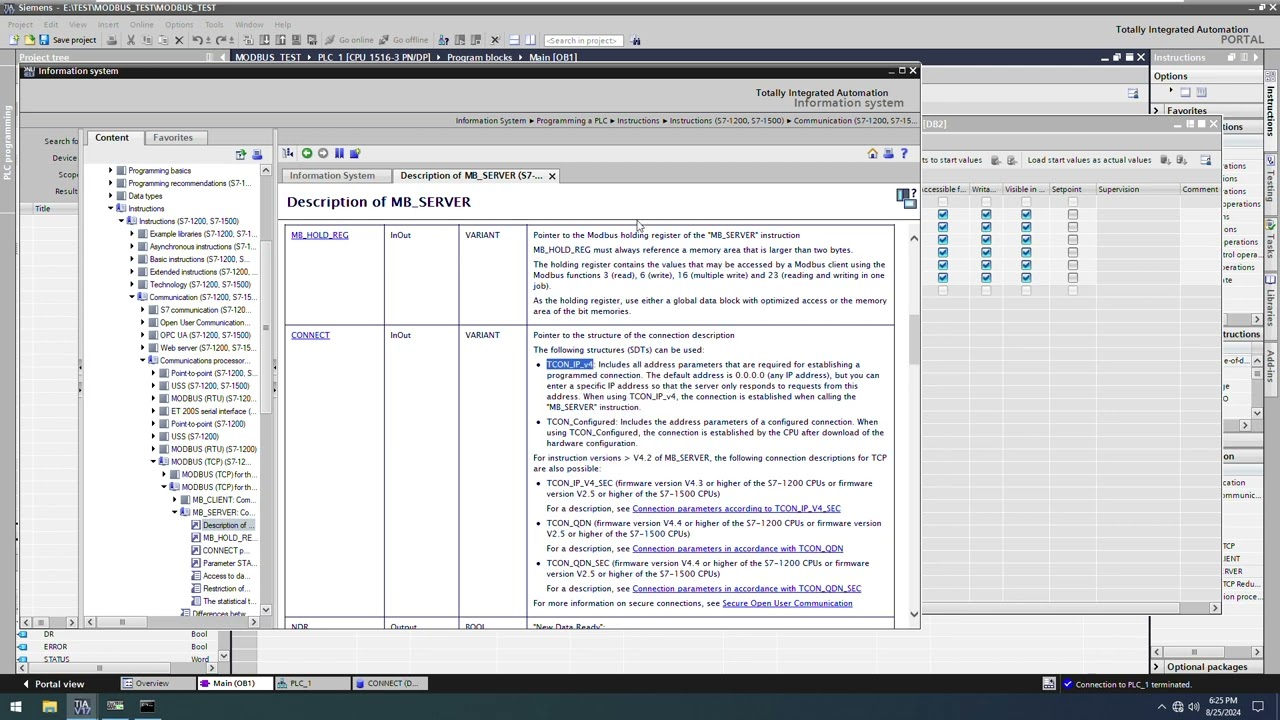
Task: Click the print icon above the contents tree
Action: click(257, 155)
